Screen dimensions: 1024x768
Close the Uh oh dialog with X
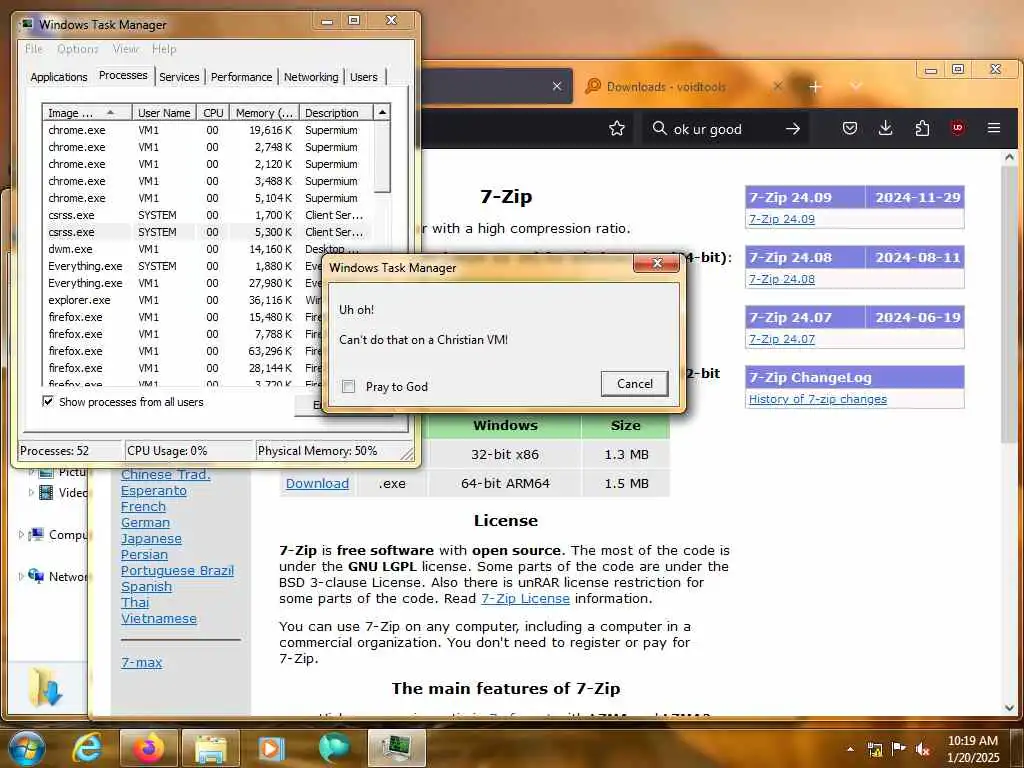coord(656,263)
